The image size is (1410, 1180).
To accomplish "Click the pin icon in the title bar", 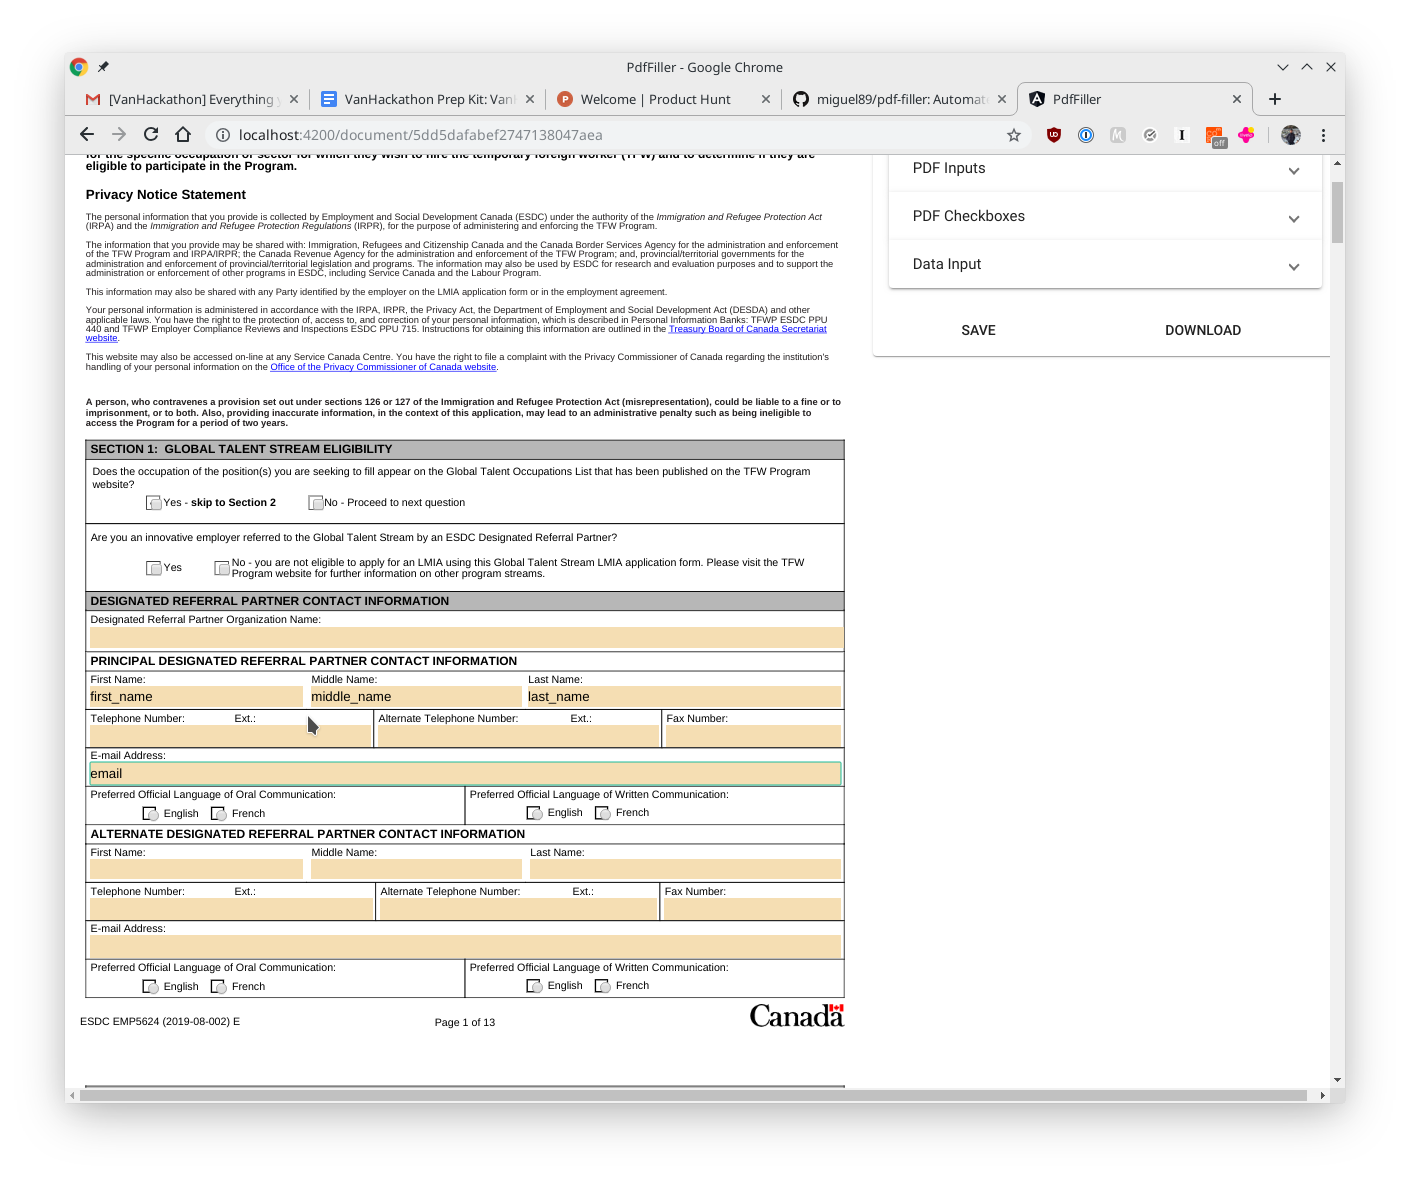I will [x=103, y=67].
